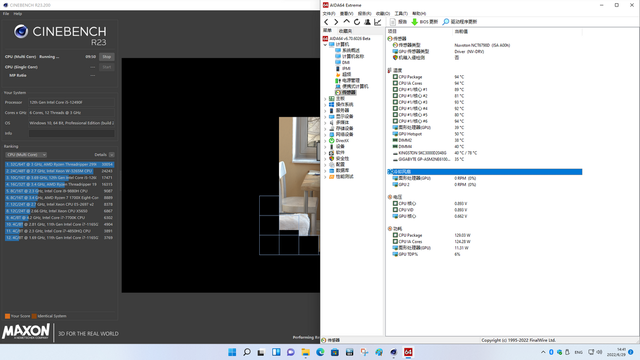The width and height of the screenshot is (640, 360).
Task: Toggle the Details arrow in the ranking panel
Action: [111, 155]
